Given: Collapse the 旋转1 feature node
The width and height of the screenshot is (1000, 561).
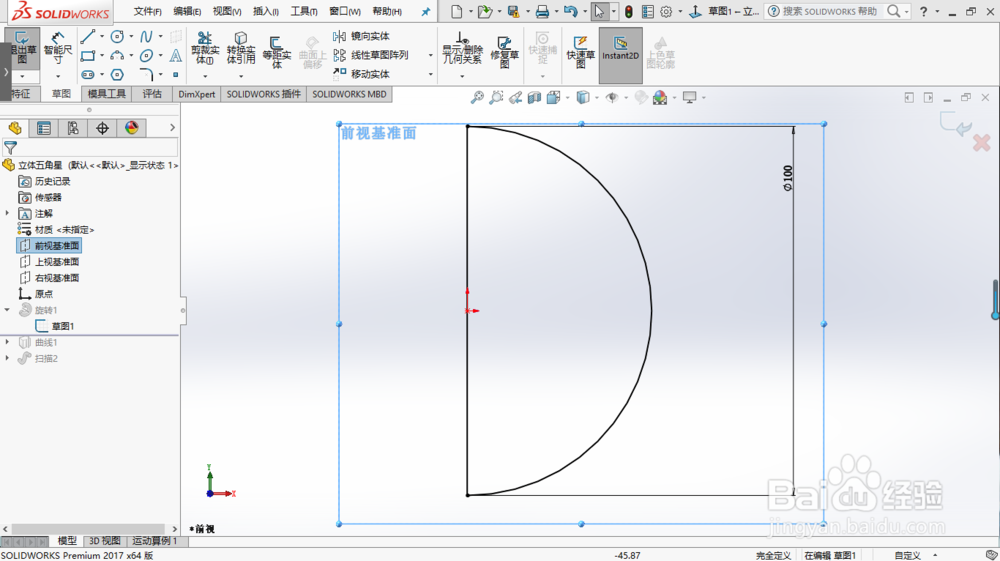Looking at the screenshot, I should click(x=8, y=310).
